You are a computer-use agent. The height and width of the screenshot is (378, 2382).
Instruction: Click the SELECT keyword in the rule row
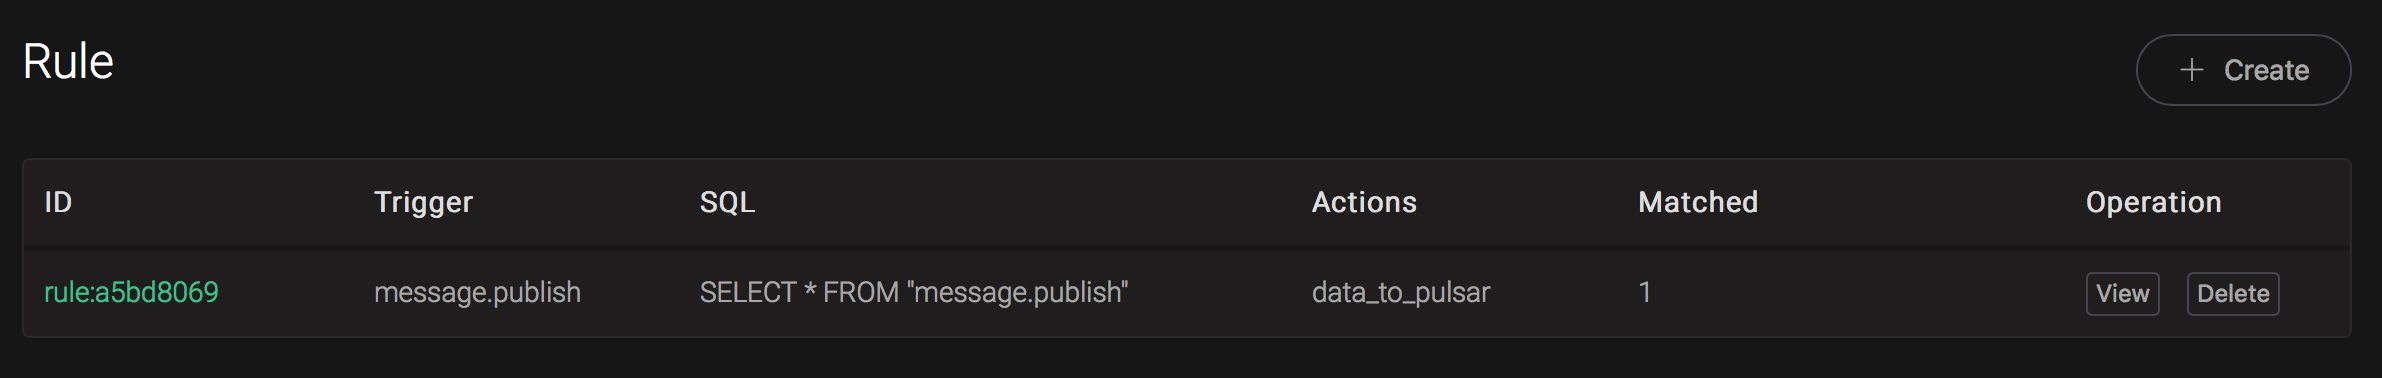pos(747,292)
